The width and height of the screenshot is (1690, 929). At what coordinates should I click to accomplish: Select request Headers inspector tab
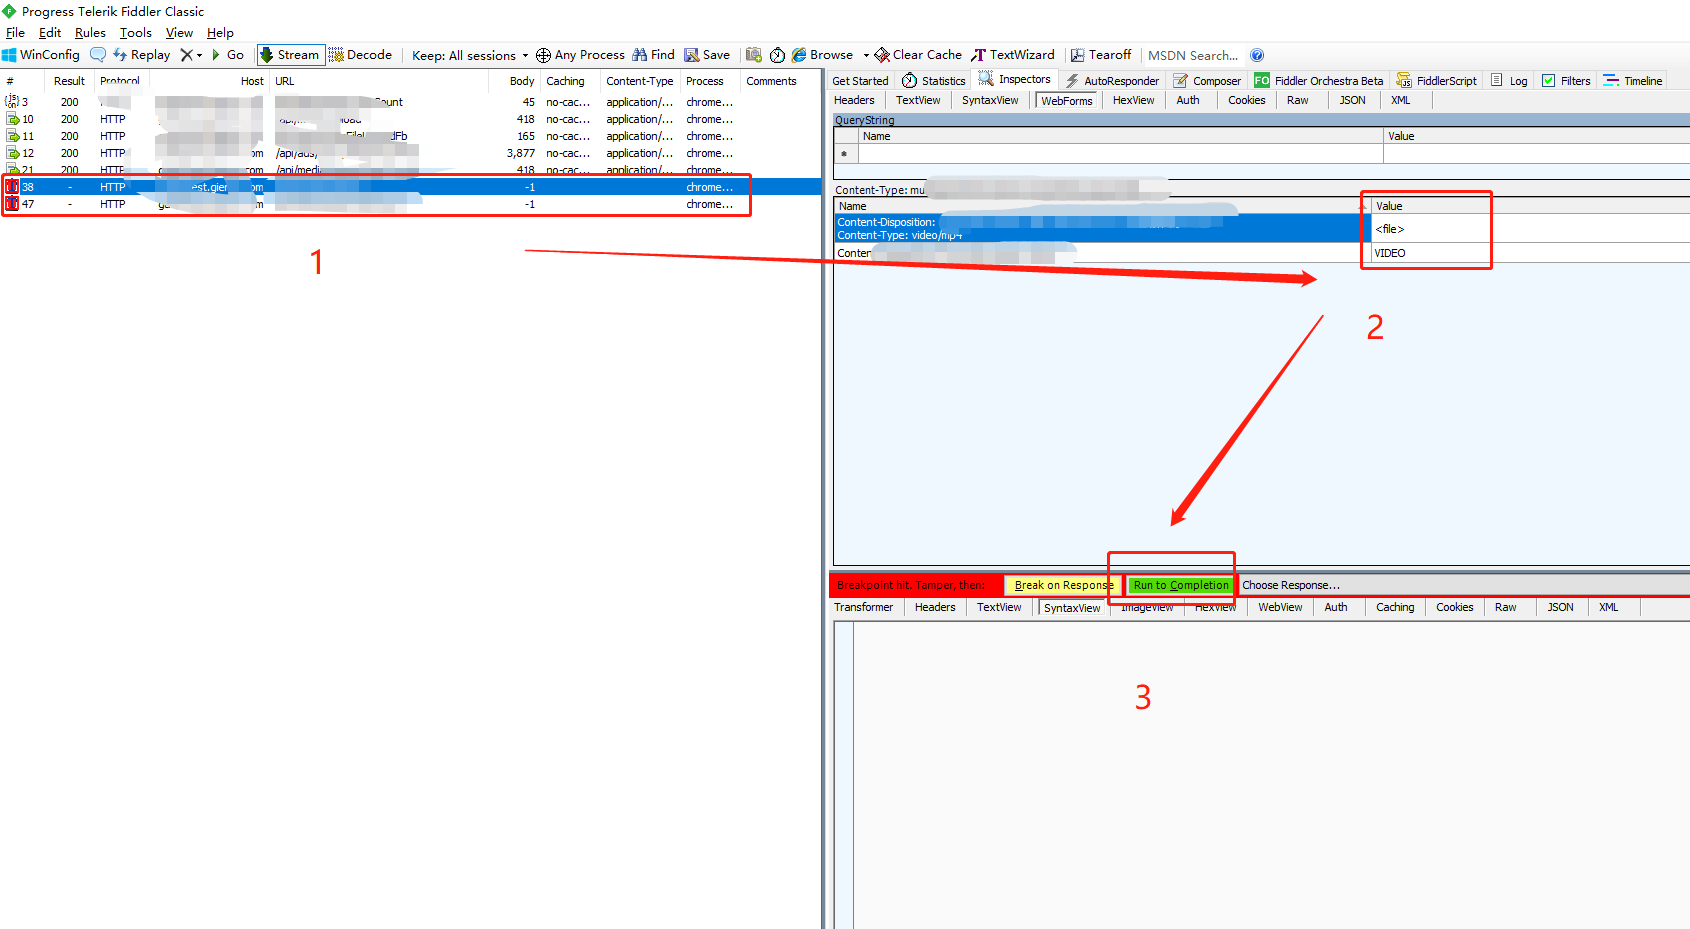[854, 100]
